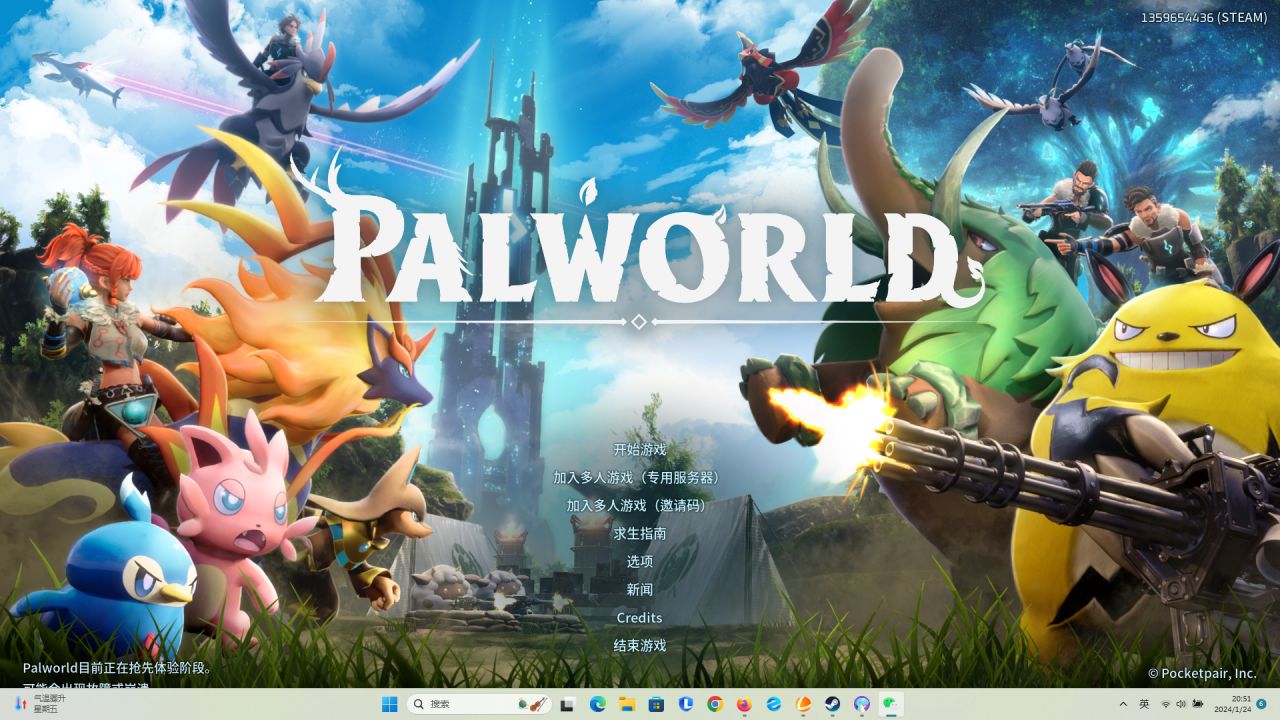Quit the game with 结束游戏
The height and width of the screenshot is (720, 1280).
point(640,646)
